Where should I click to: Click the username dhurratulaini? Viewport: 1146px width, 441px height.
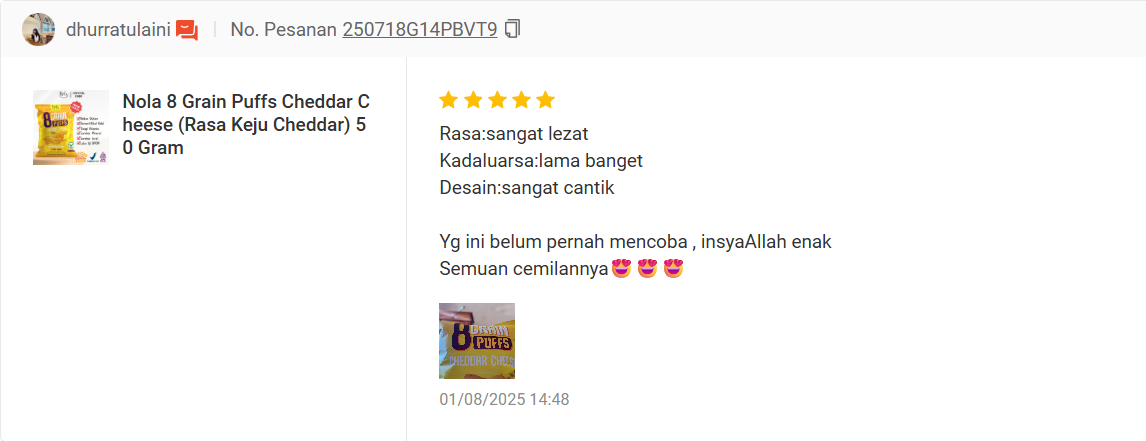[x=118, y=30]
